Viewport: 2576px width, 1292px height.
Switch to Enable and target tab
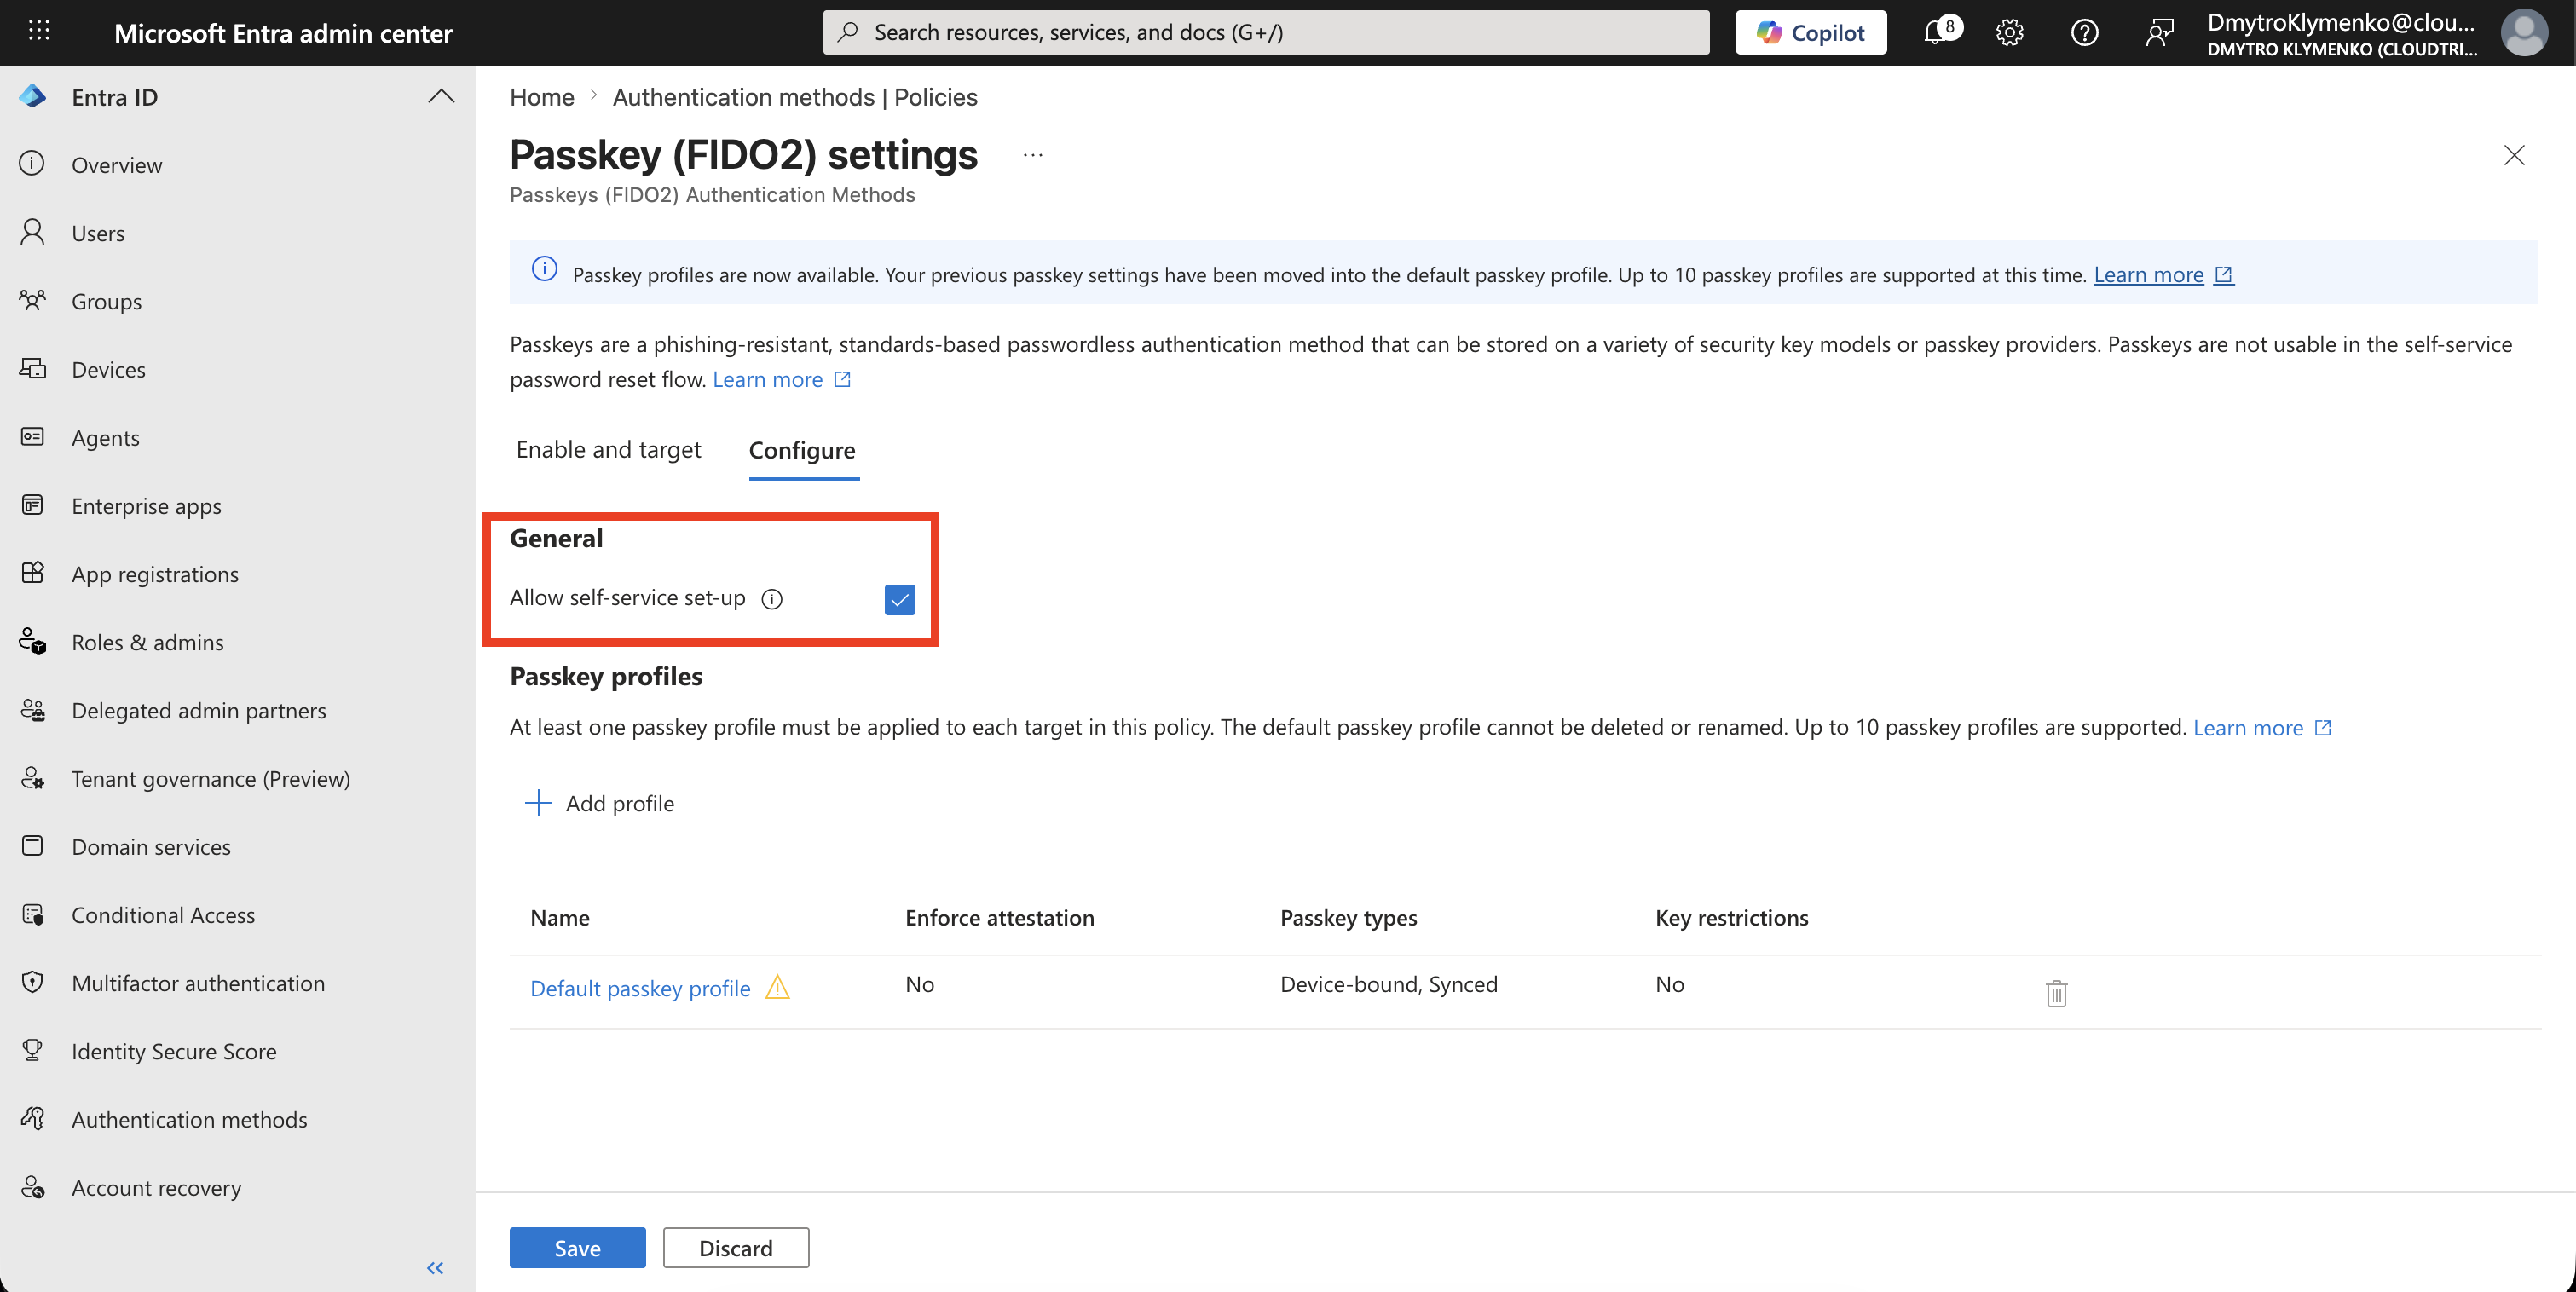(x=608, y=450)
